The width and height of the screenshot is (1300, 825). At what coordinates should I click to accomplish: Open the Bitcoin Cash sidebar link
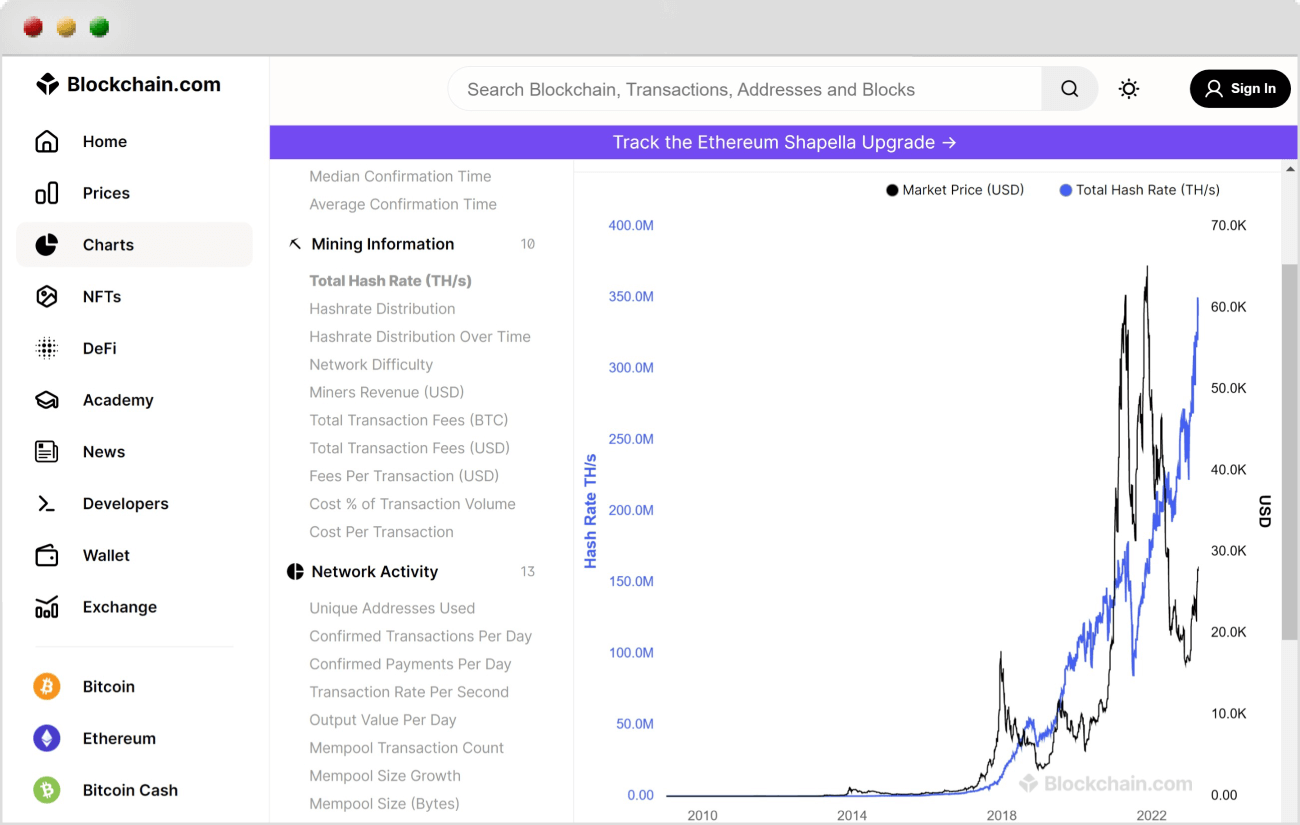(x=130, y=790)
